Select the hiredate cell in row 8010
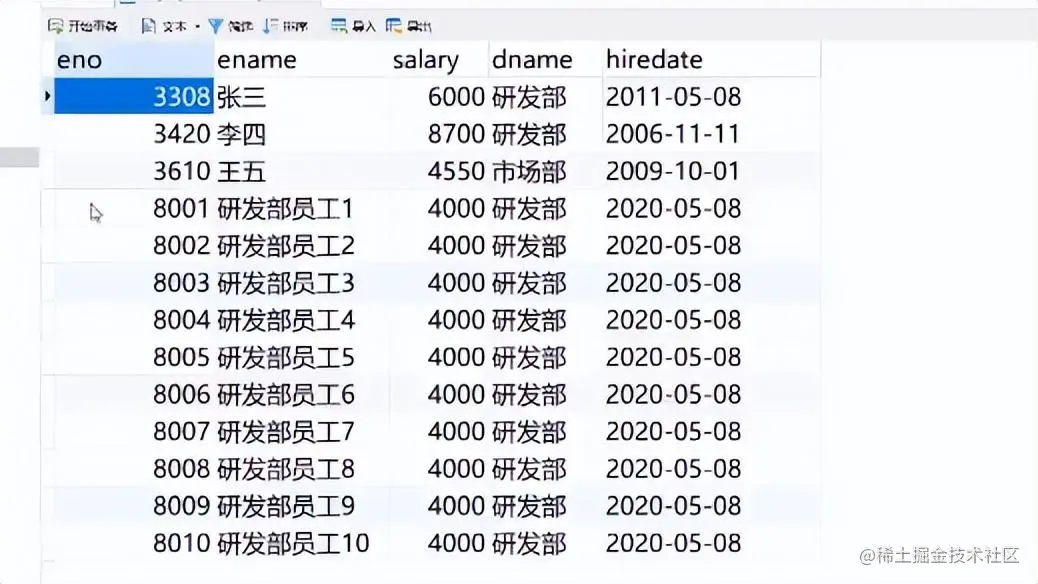The width and height of the screenshot is (1038, 584). coord(712,543)
